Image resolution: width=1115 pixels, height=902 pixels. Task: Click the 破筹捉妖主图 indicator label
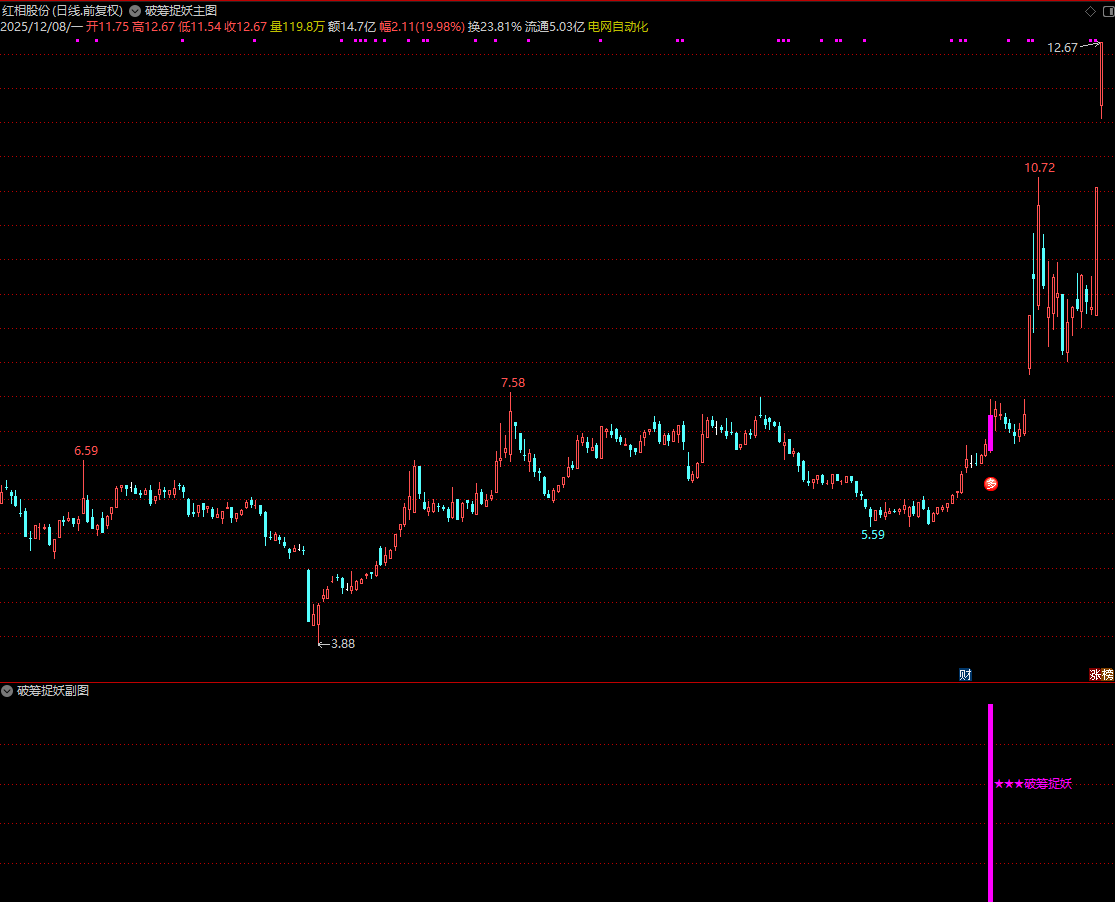pos(181,11)
